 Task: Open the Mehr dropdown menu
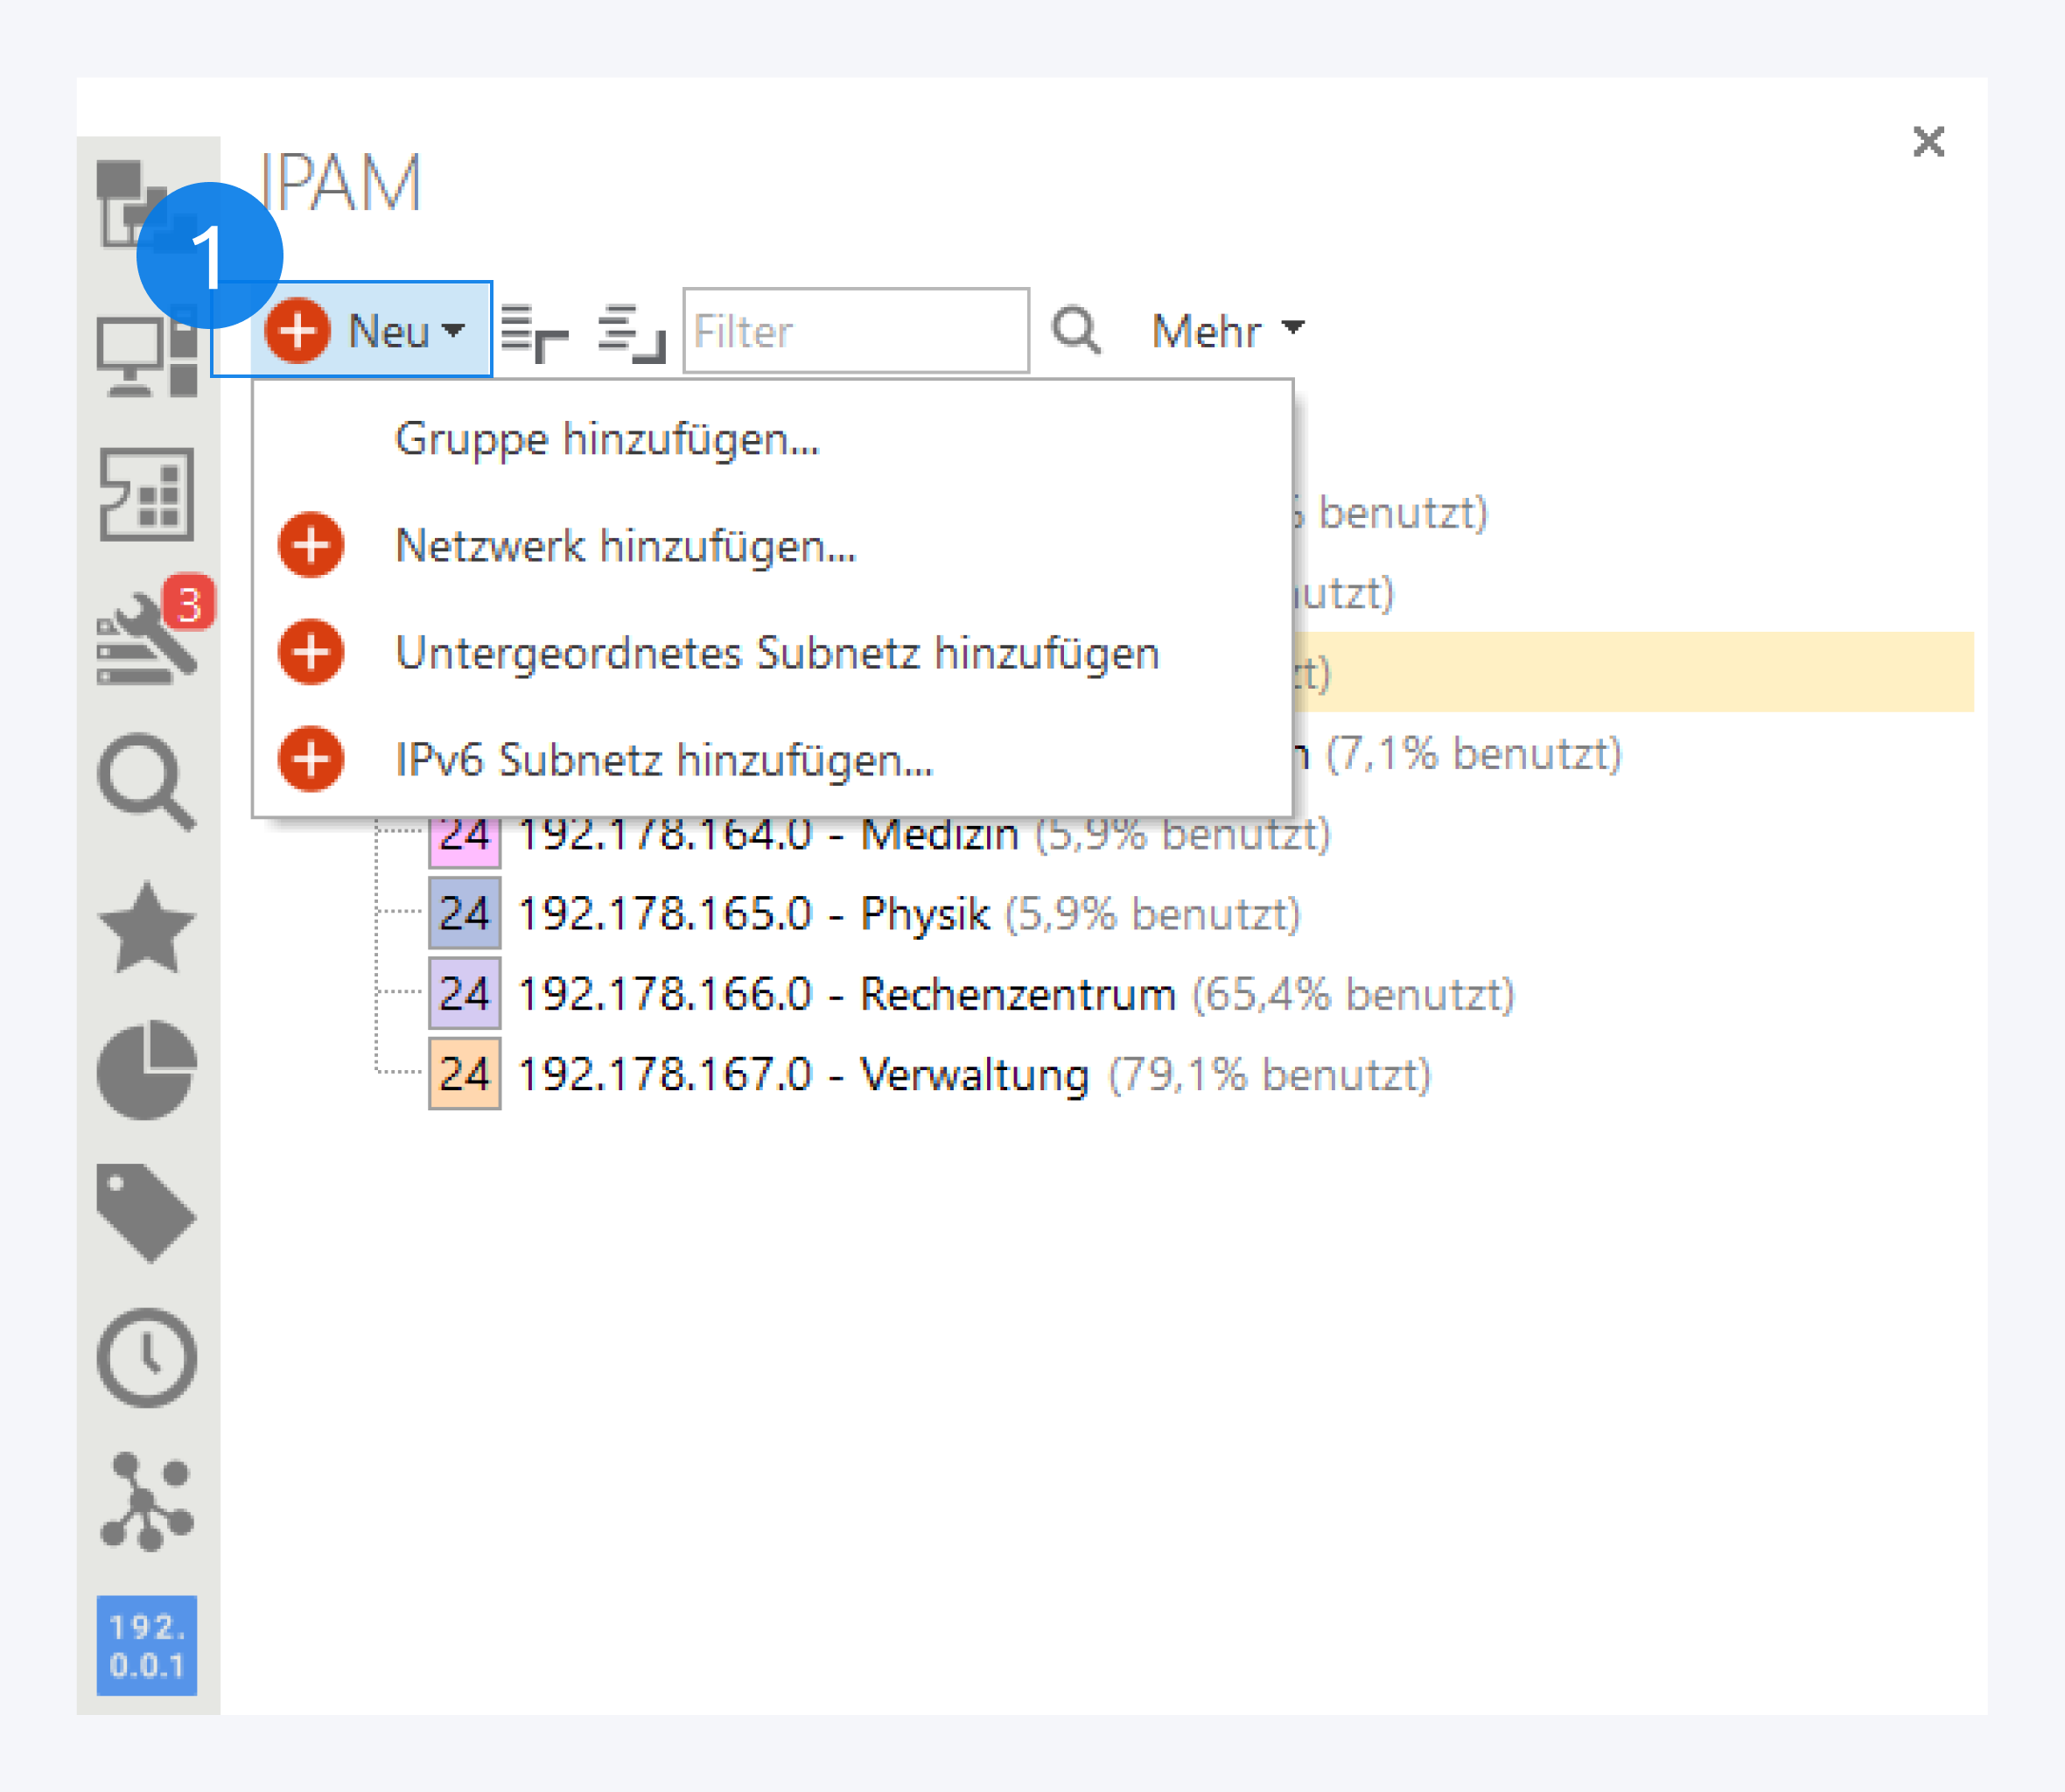coord(1227,331)
